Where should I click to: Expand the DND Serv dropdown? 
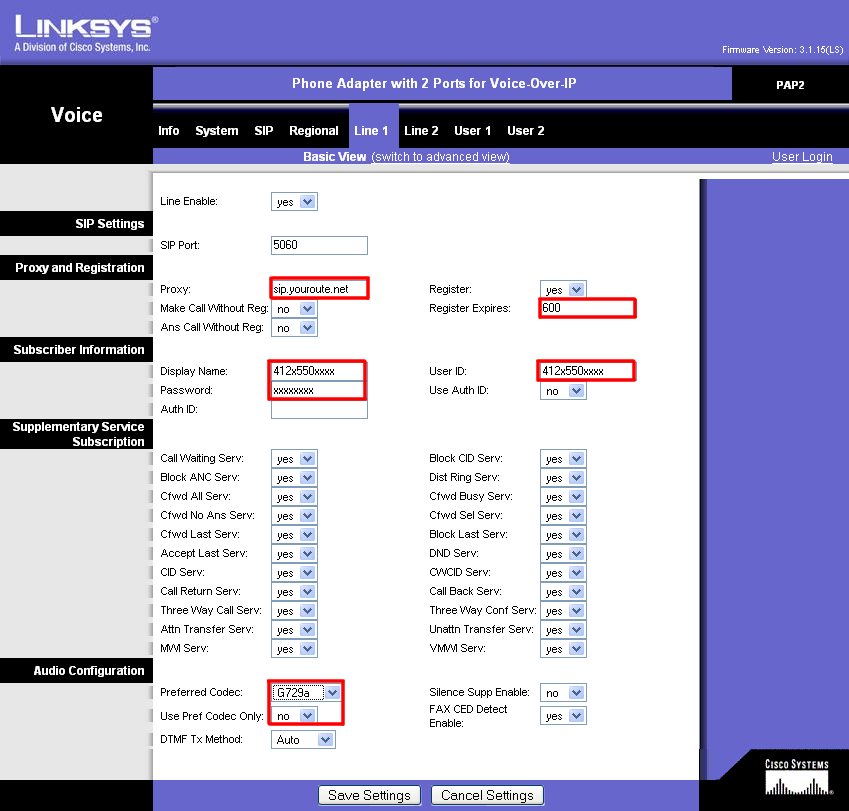pos(562,554)
